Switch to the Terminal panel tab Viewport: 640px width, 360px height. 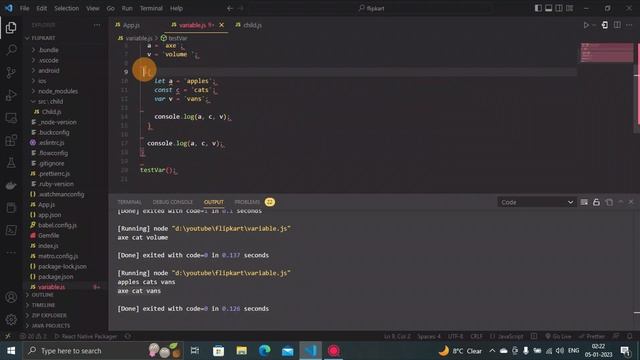click(129, 202)
